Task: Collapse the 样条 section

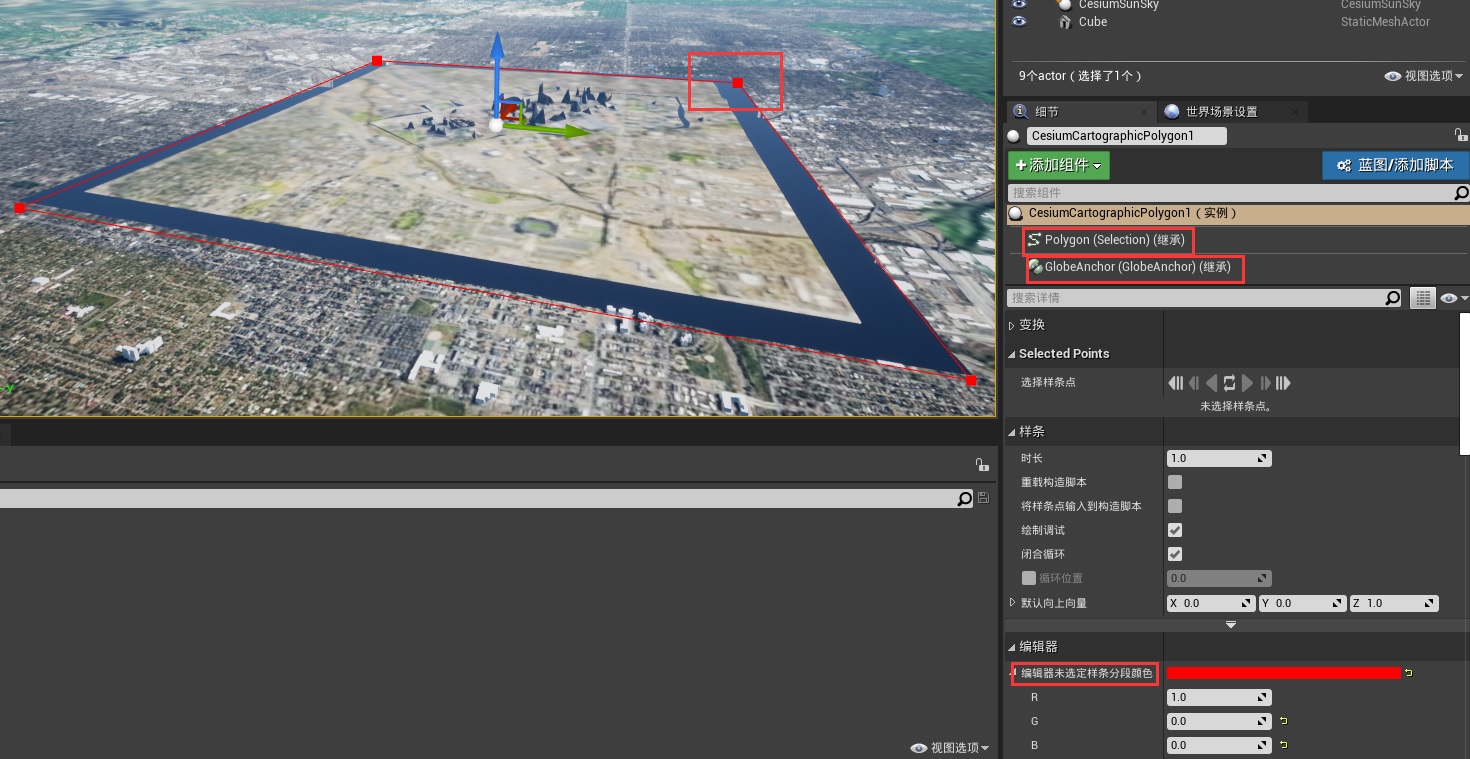Action: pos(1012,432)
